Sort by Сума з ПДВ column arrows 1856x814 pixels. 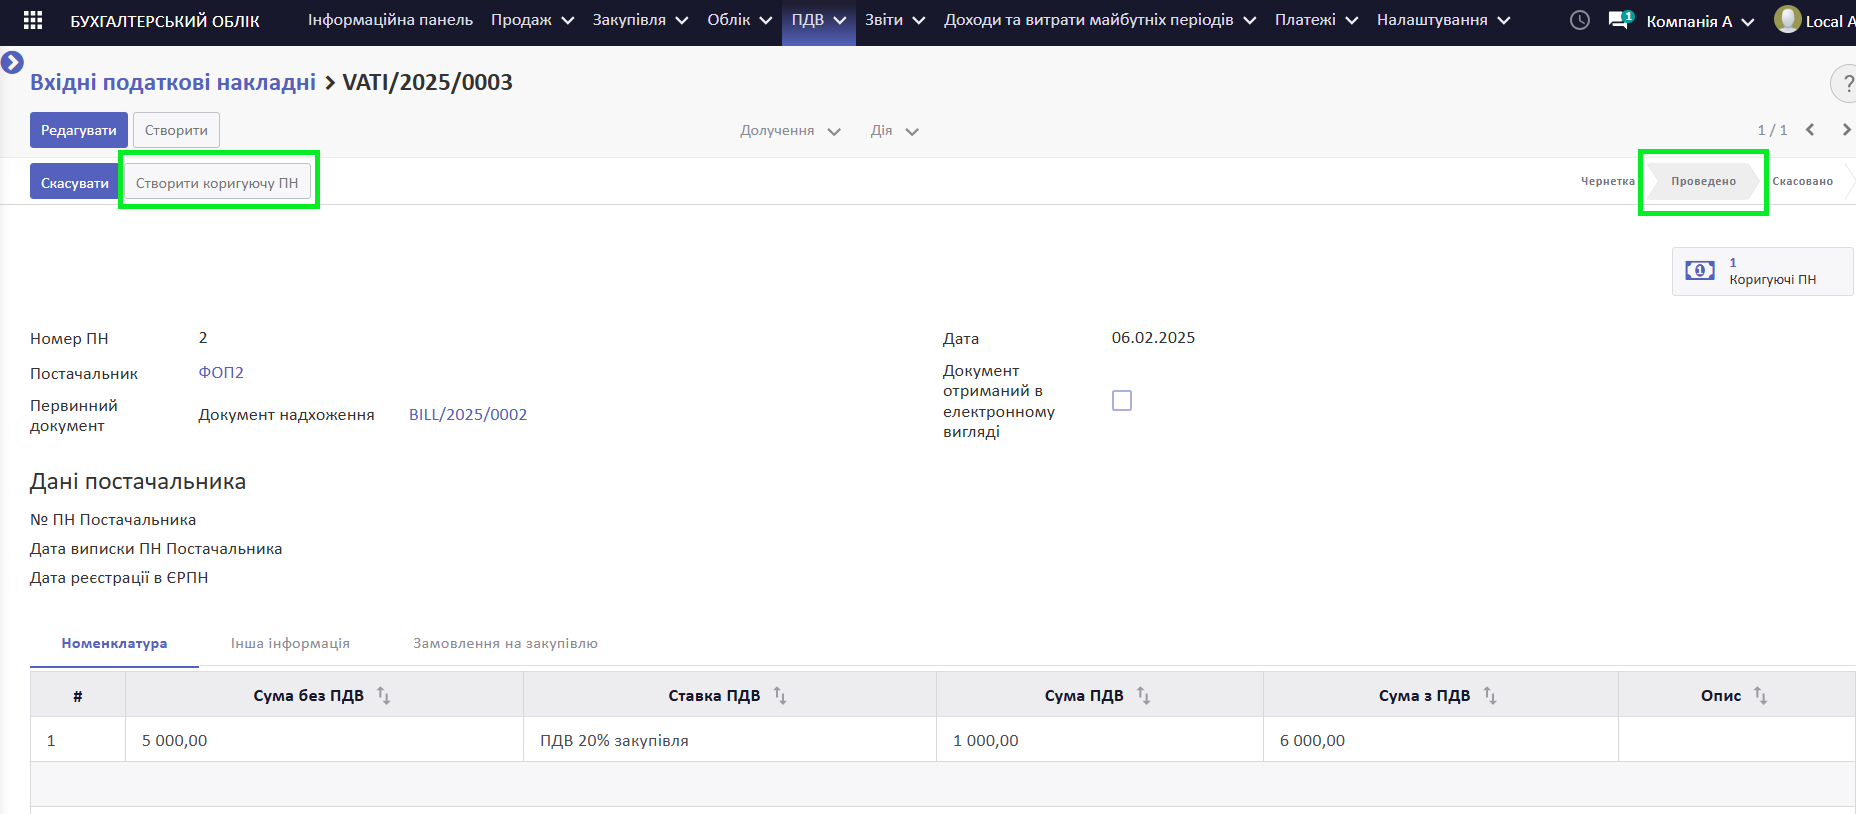click(x=1490, y=695)
